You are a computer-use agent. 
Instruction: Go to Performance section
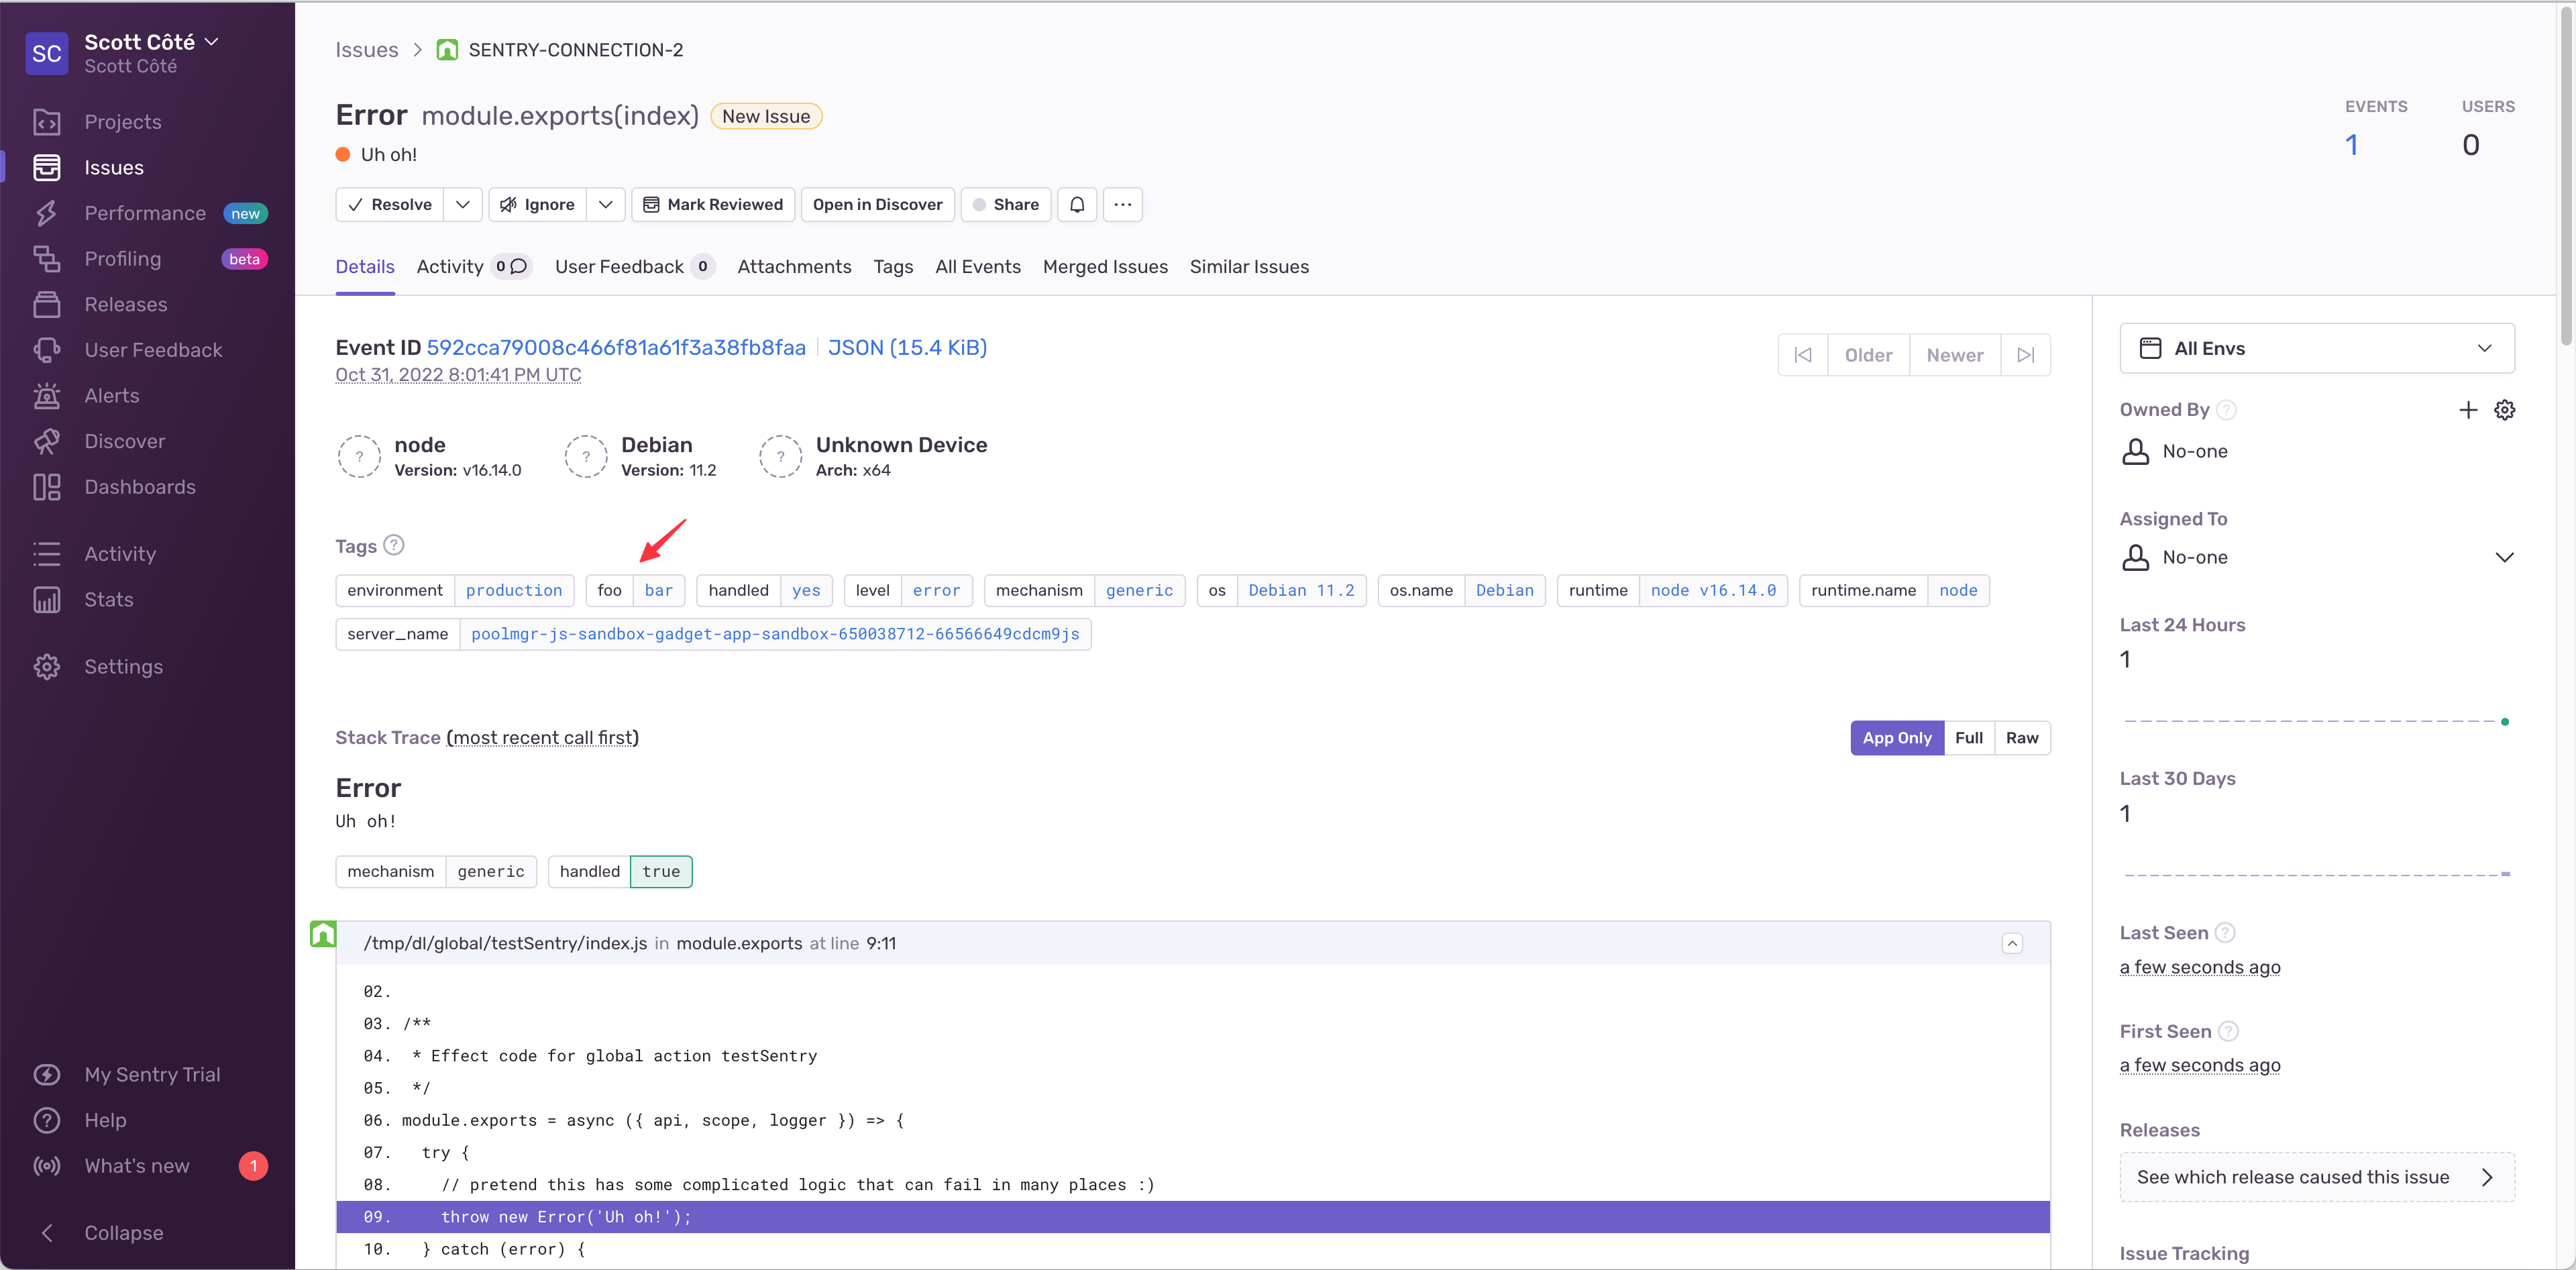(x=145, y=213)
